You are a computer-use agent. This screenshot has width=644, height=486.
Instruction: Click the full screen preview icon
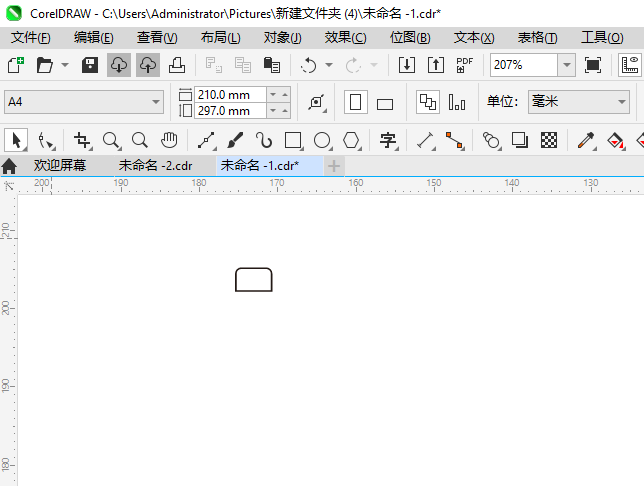(593, 65)
